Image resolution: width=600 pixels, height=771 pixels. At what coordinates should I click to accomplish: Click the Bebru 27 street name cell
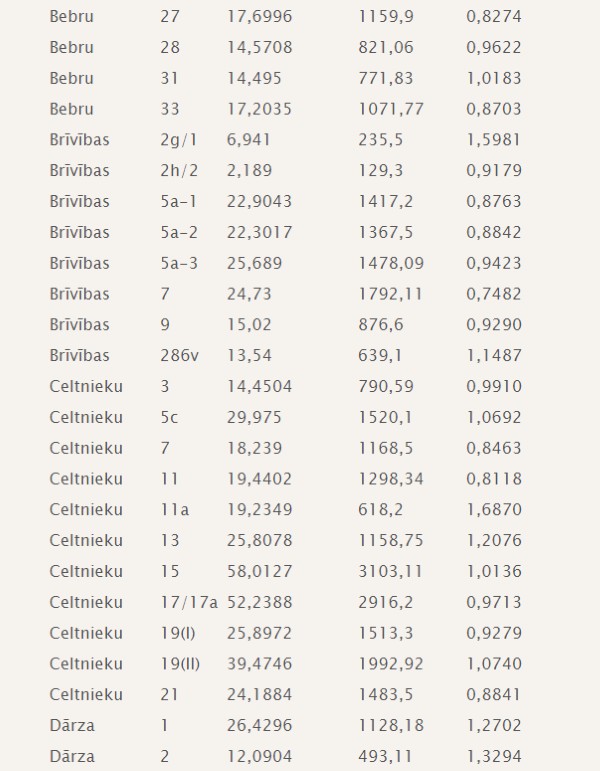(71, 17)
